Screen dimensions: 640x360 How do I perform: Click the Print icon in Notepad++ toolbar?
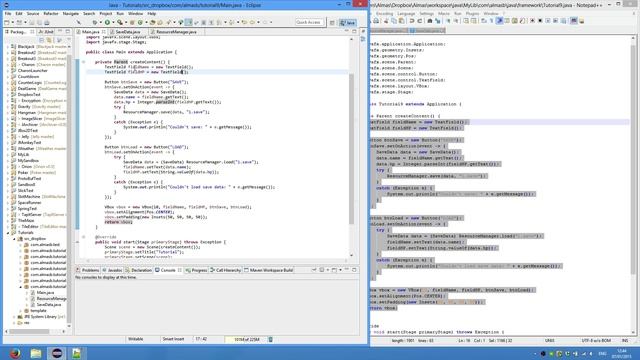(x=376, y=21)
